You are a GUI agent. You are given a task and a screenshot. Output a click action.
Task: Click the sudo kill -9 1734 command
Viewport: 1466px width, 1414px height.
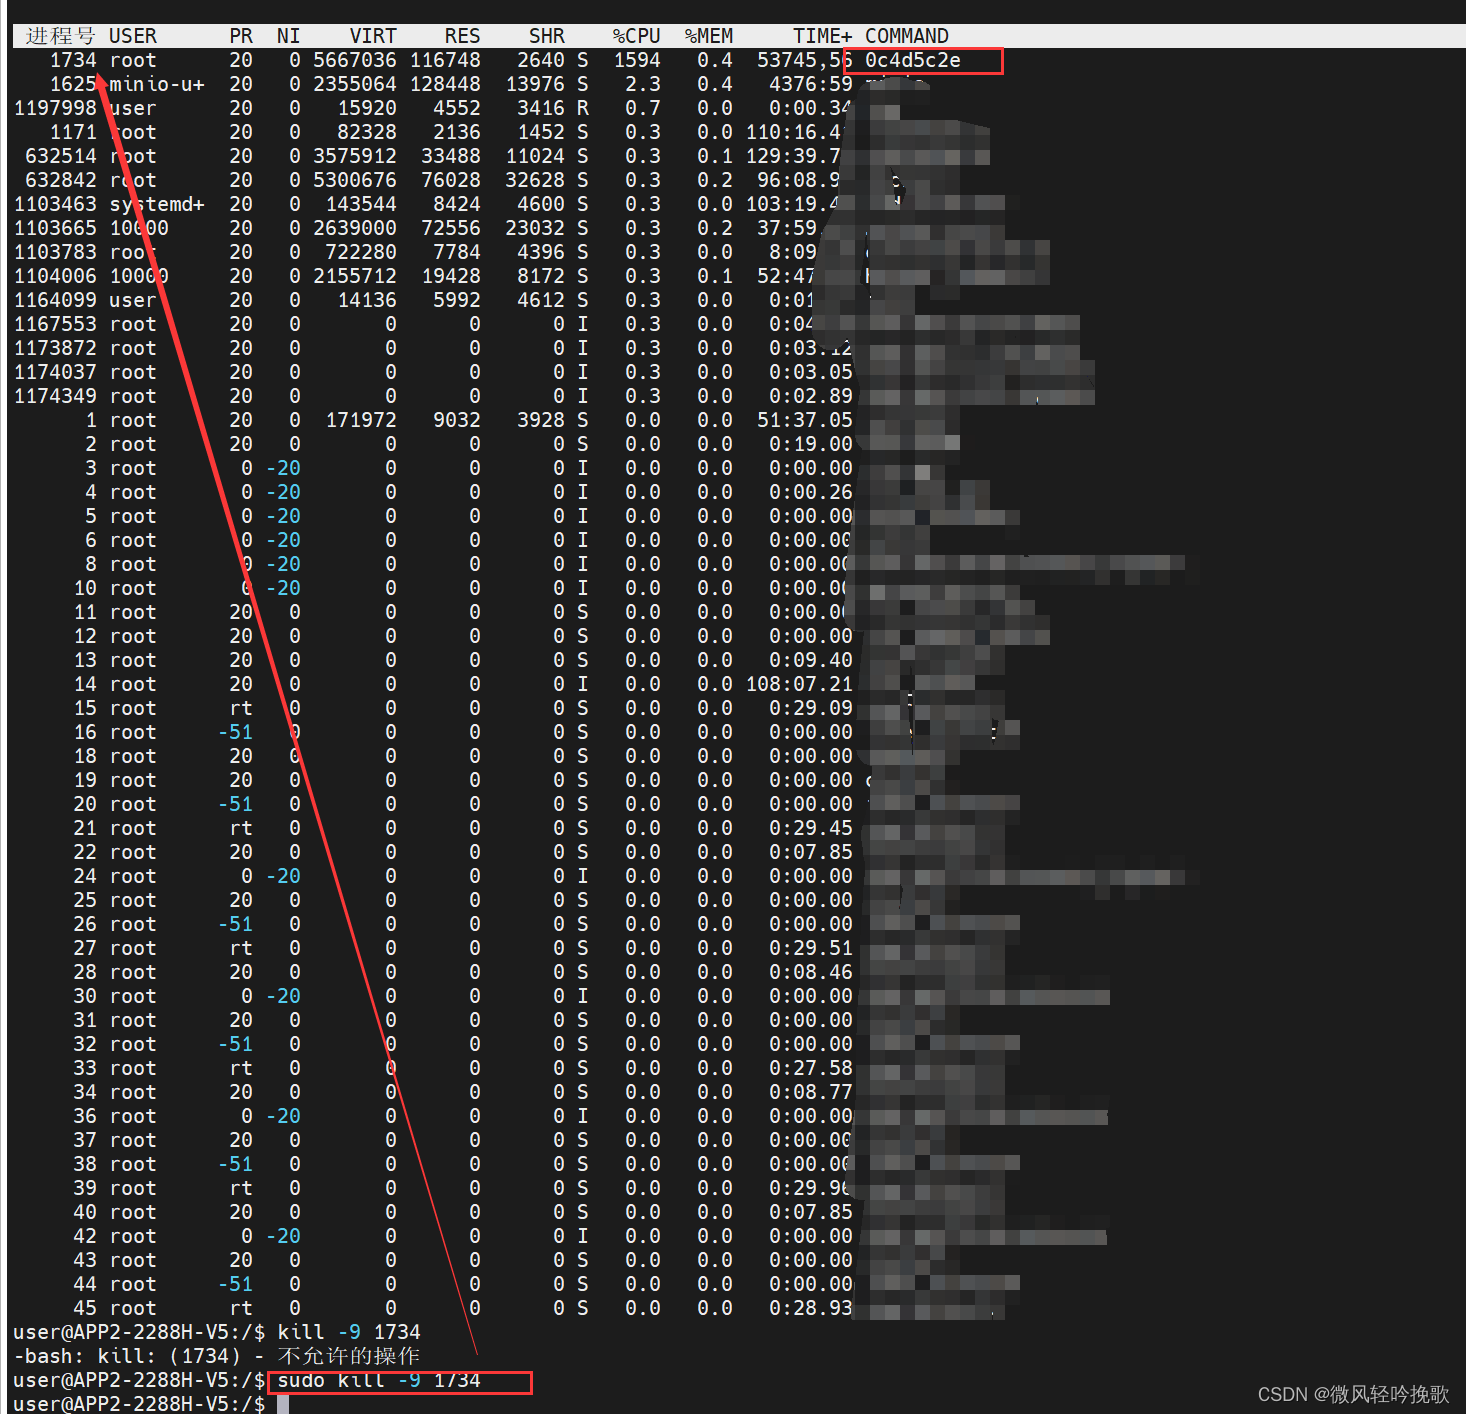(379, 1380)
